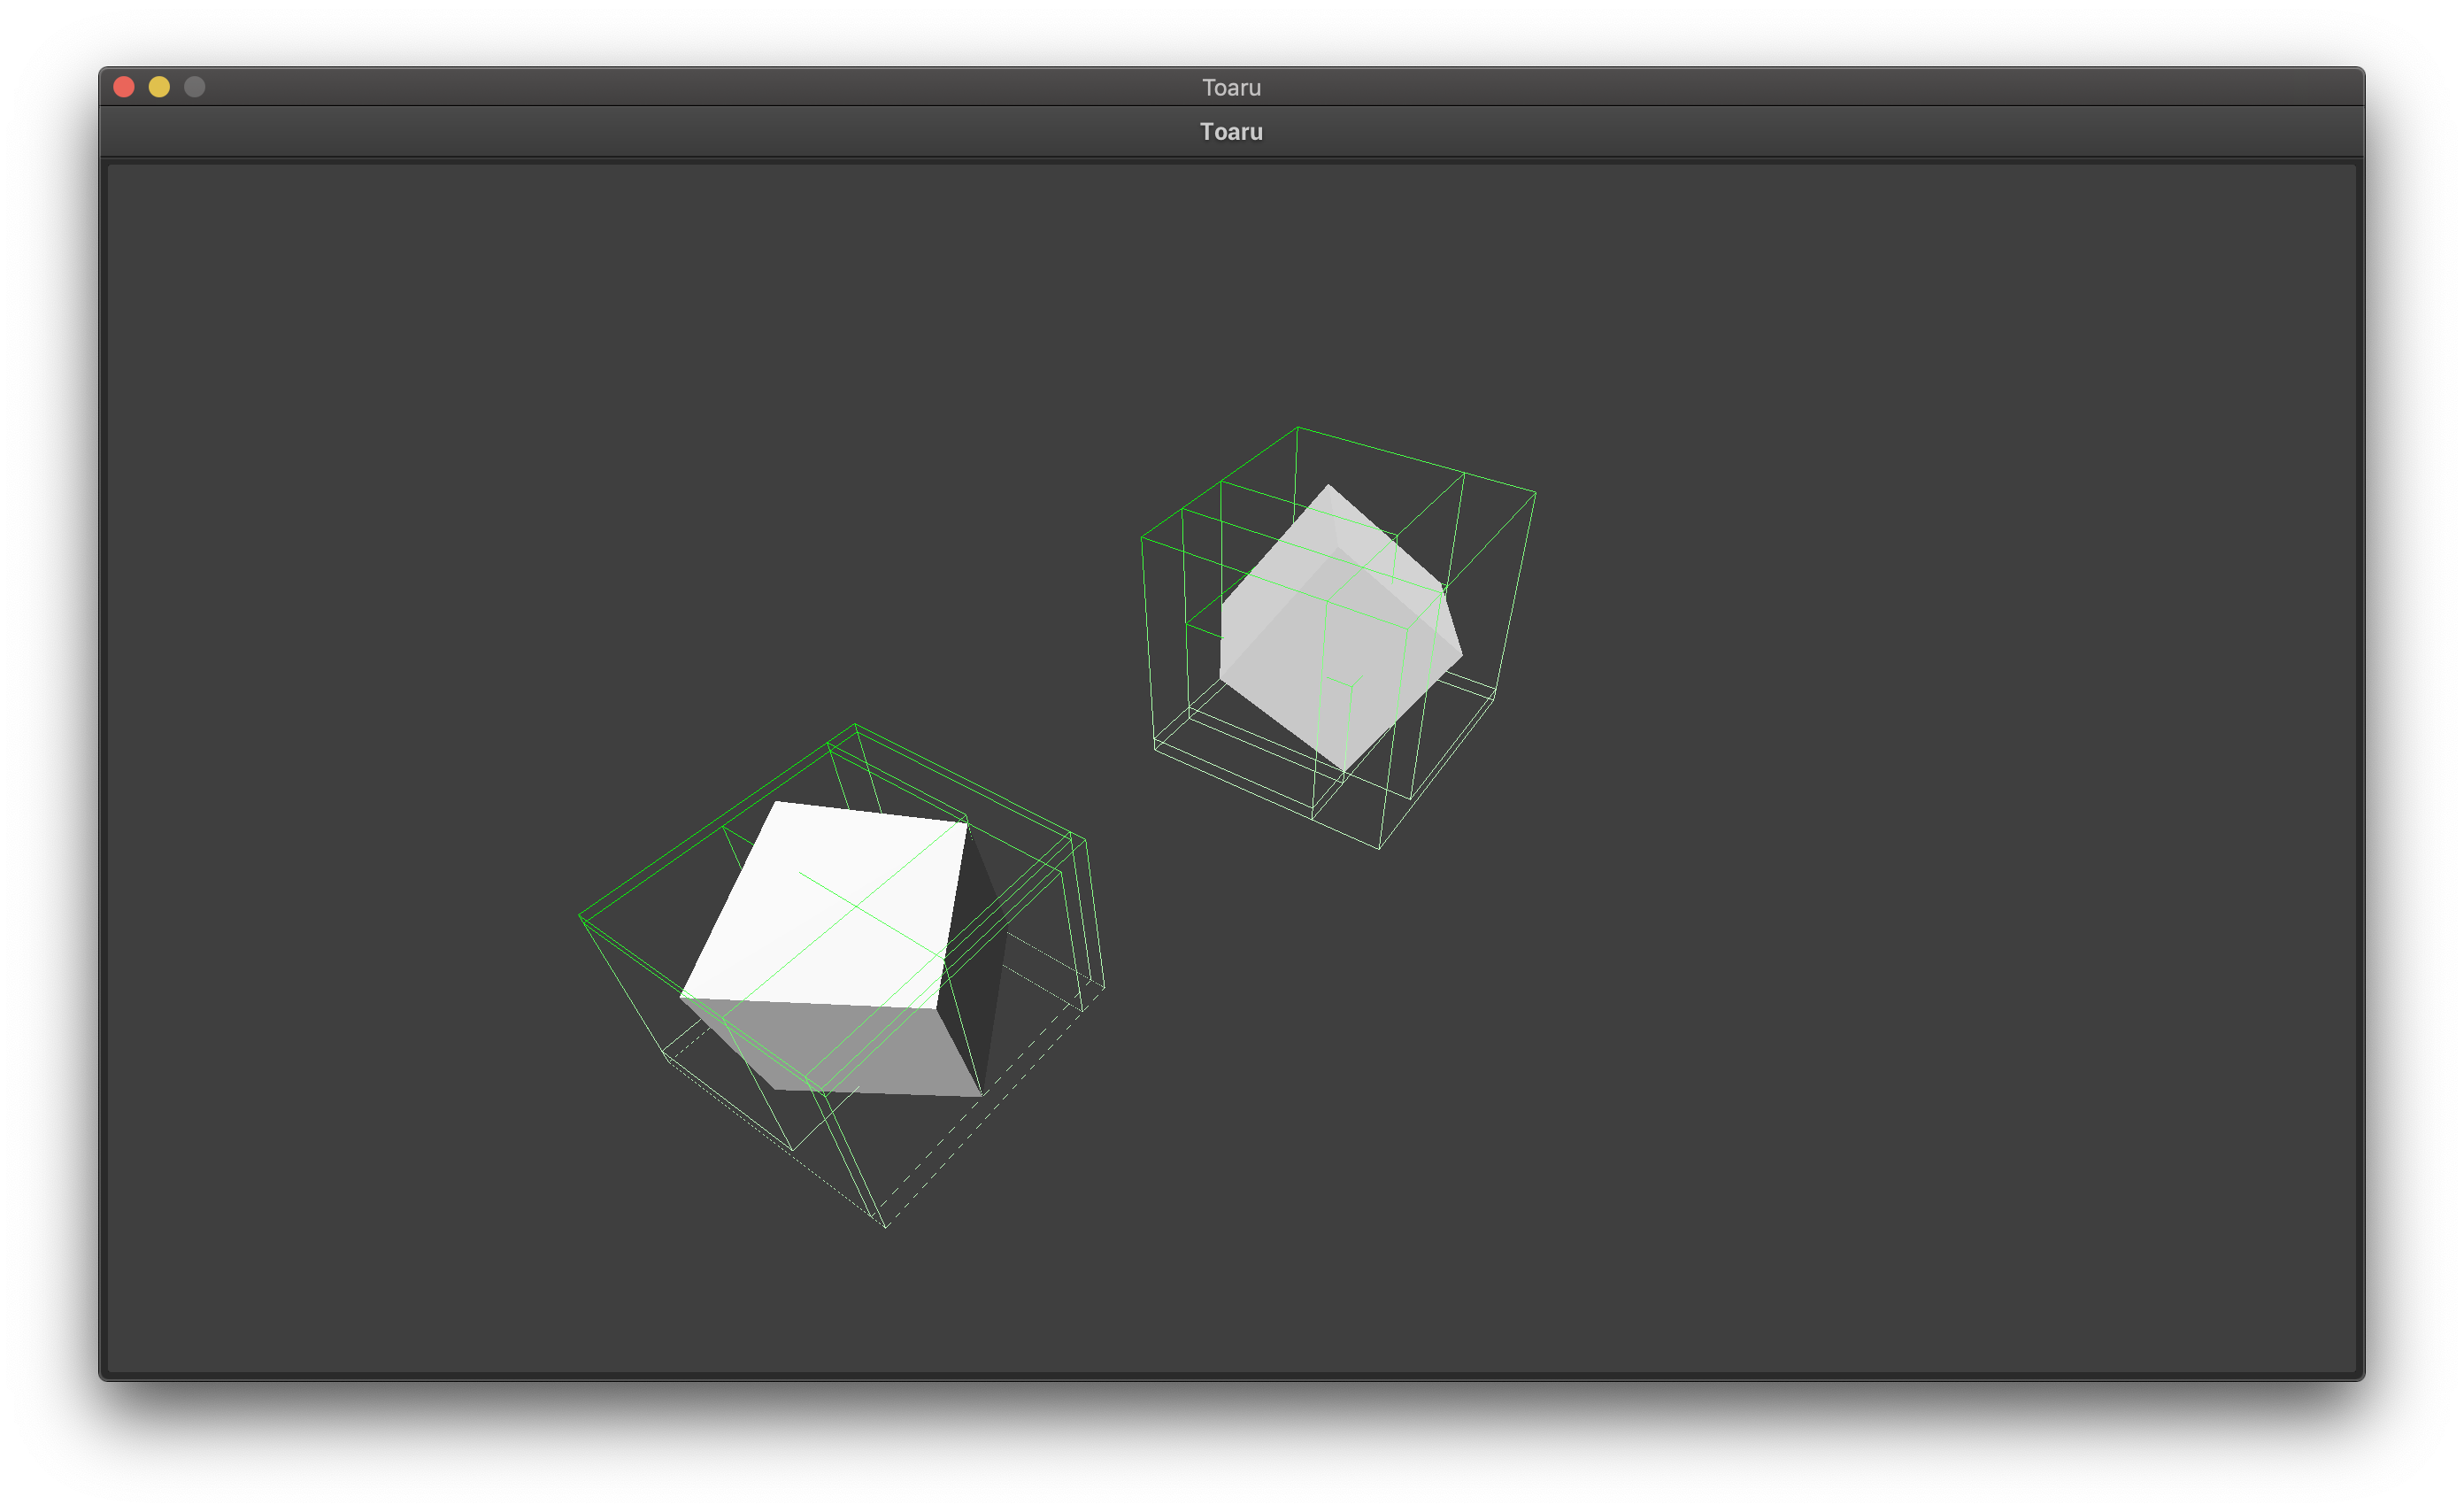Click the right-side corner of the right wireframe near the top

tap(1535, 492)
